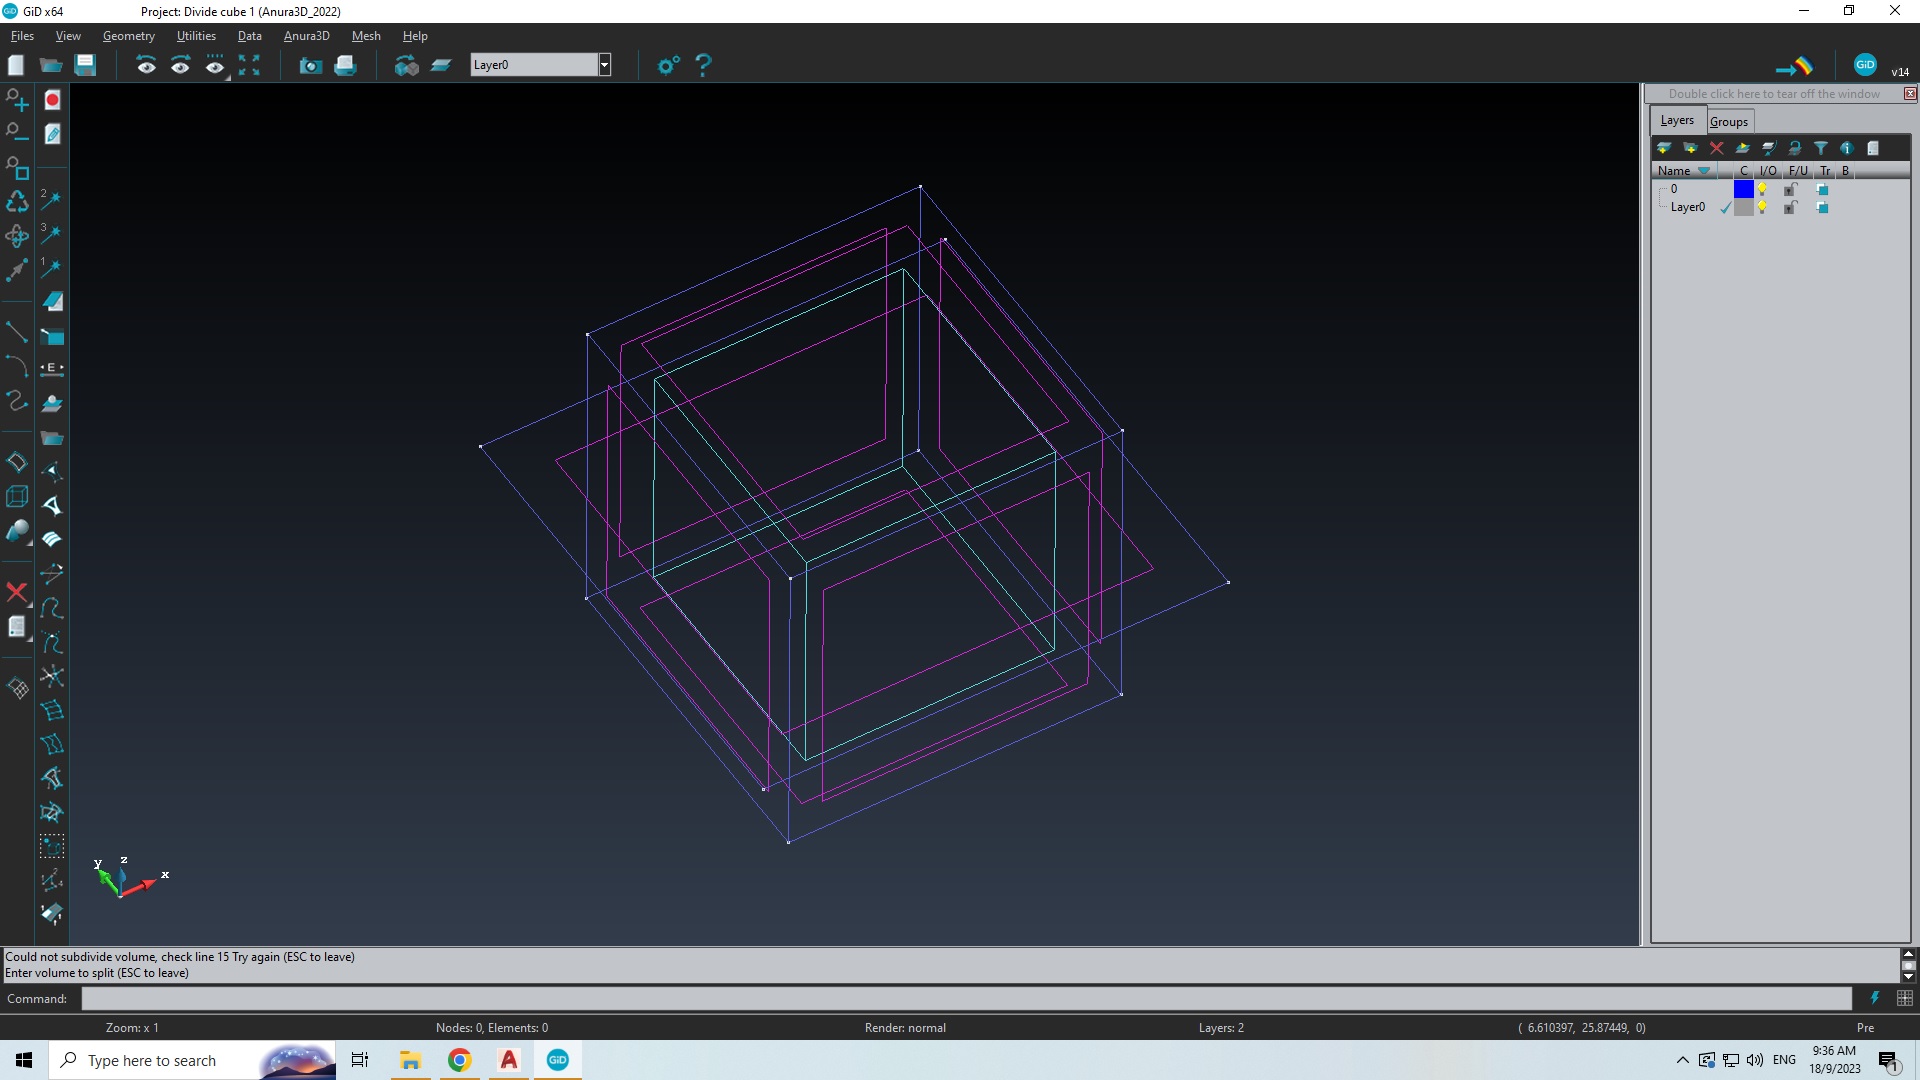The width and height of the screenshot is (1920, 1080).
Task: Switch to the Groups tab
Action: tap(1729, 121)
